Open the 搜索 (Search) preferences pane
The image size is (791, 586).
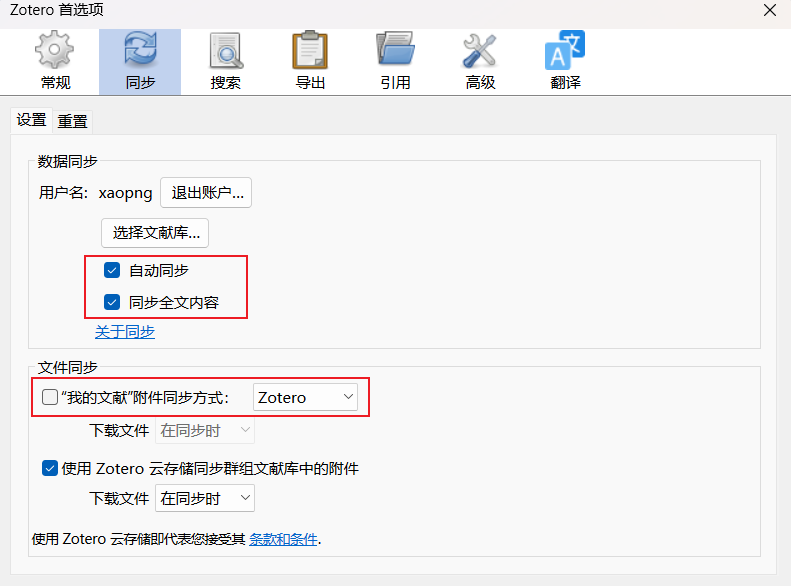click(225, 62)
